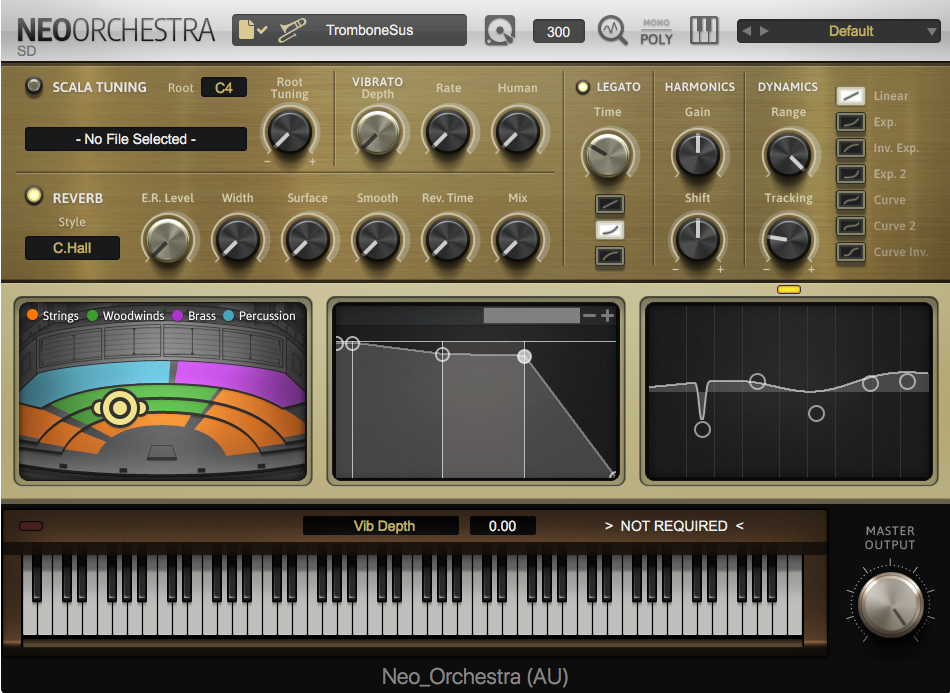Toggle the Brass section purple dot
950x693 pixels.
click(x=178, y=316)
